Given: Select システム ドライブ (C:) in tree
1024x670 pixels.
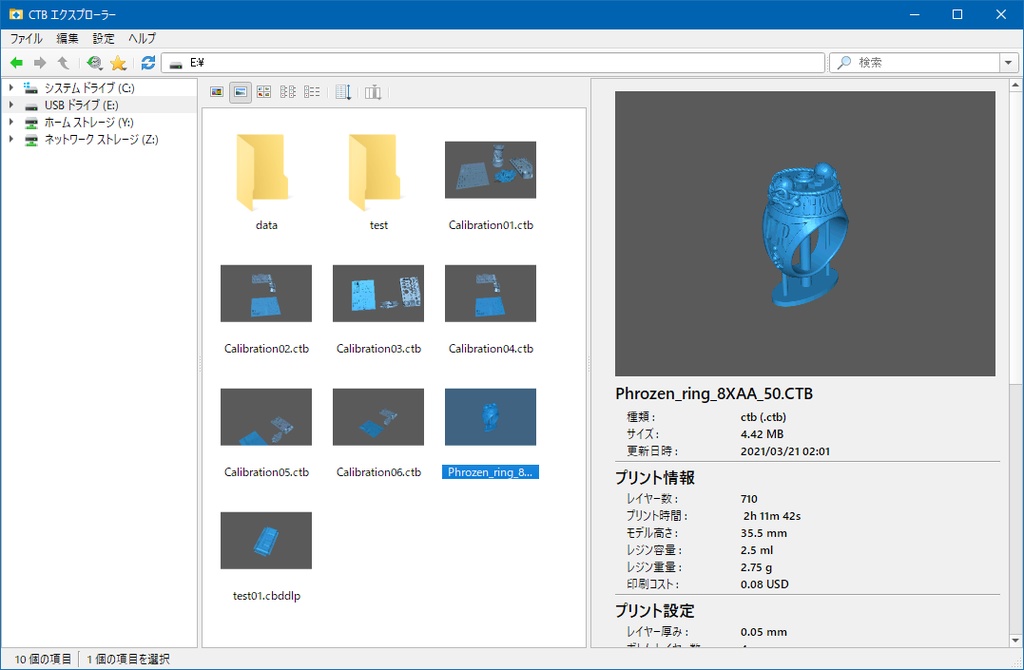Looking at the screenshot, I should point(89,88).
